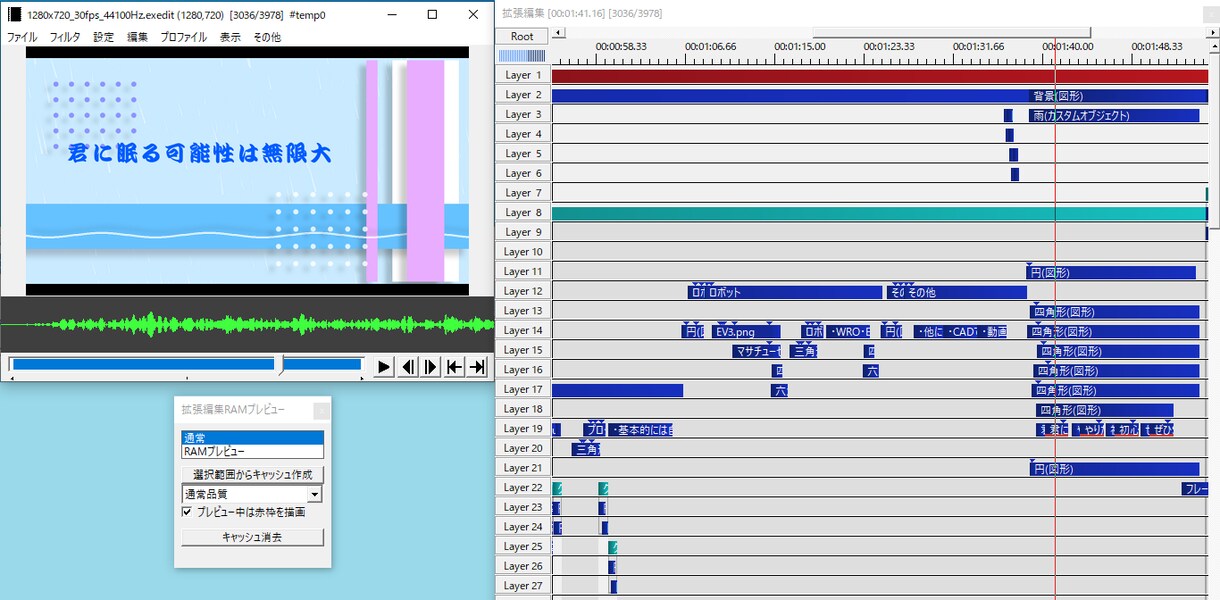Click the preview frame seek slider

(x=185, y=365)
